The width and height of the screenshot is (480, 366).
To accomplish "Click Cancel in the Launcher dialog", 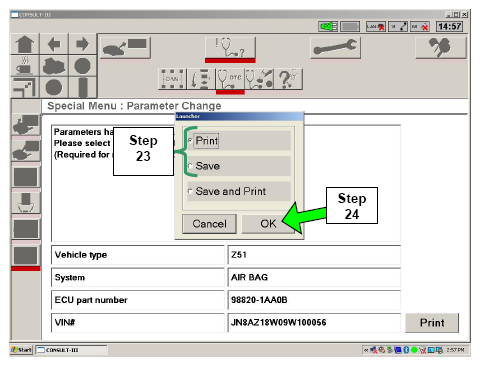I will click(x=209, y=224).
